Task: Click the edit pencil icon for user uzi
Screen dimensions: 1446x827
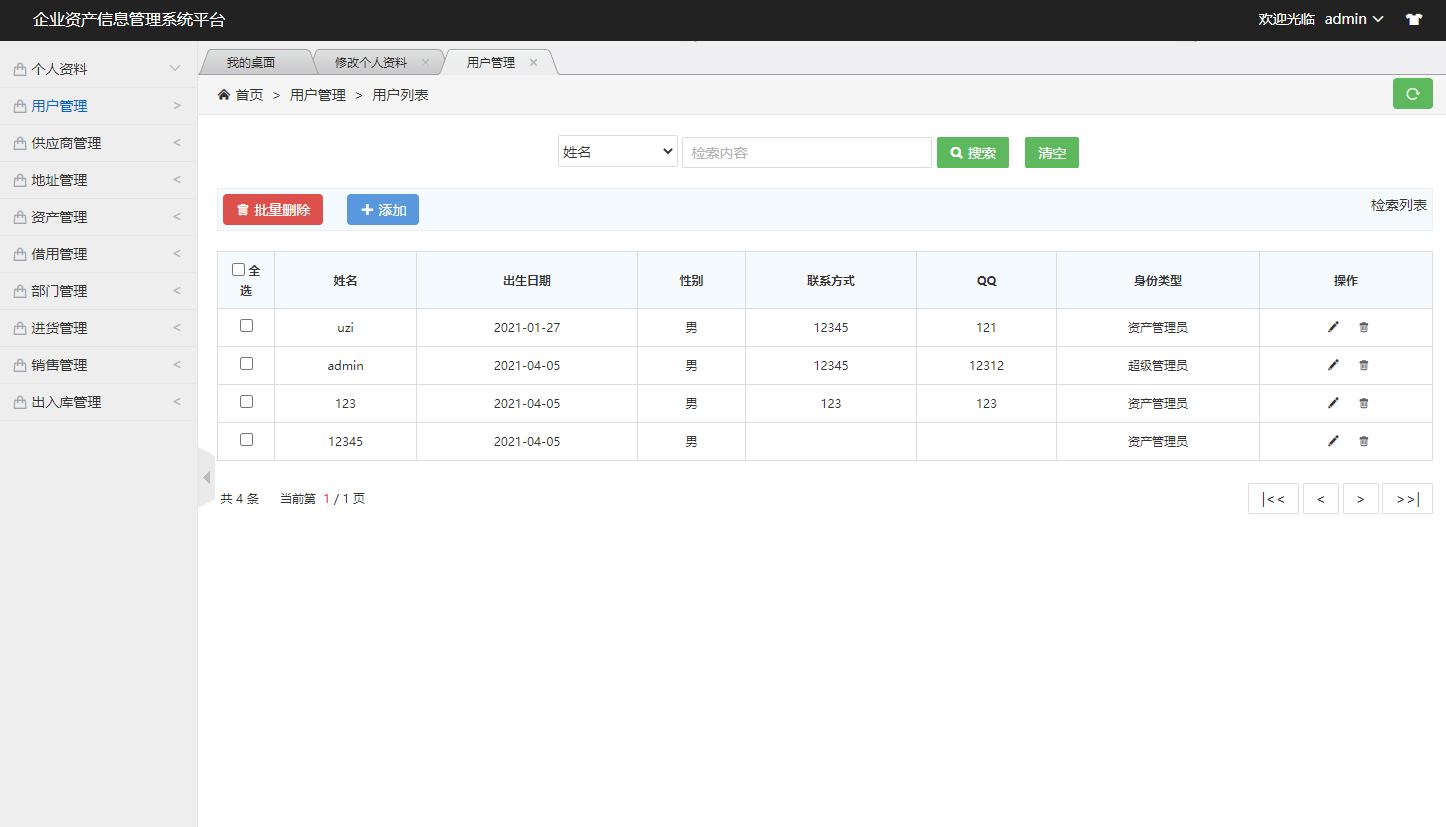Action: 1332,326
